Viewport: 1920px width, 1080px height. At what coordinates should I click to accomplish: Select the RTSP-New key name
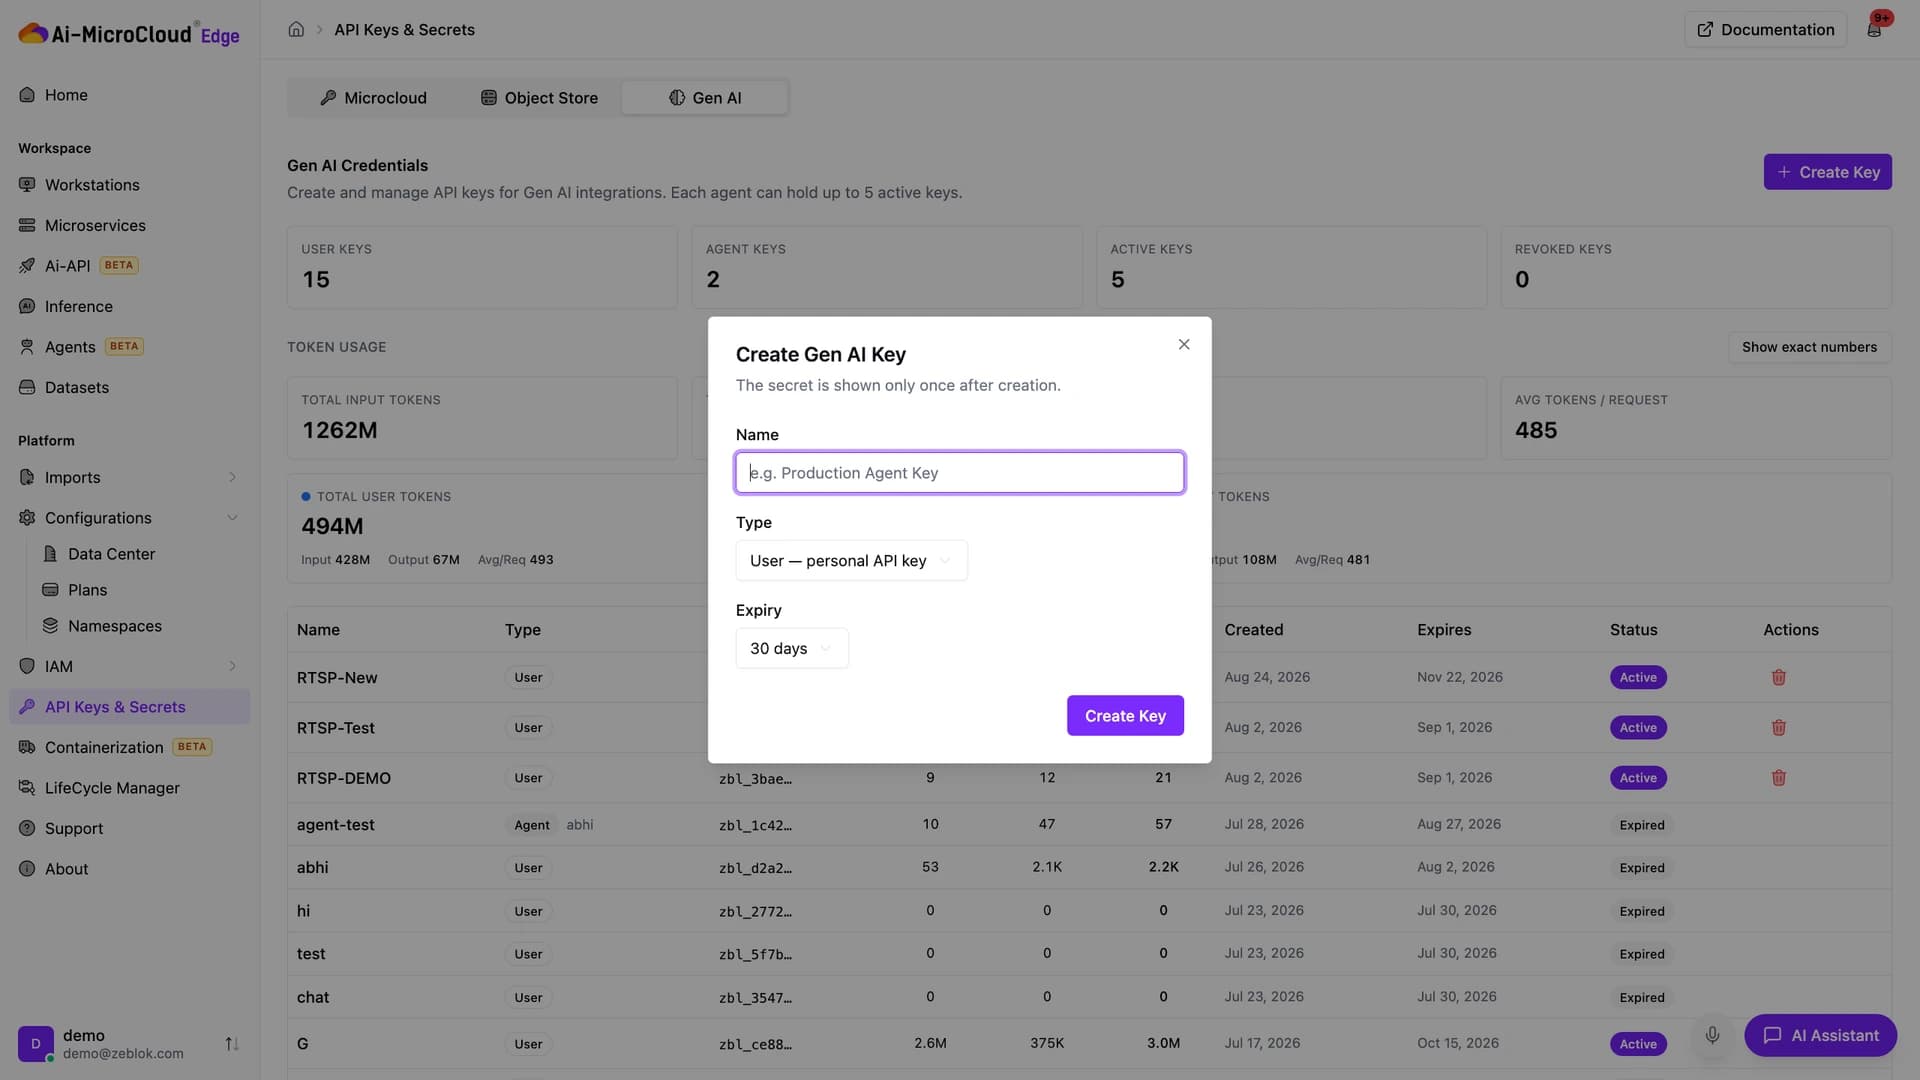[x=337, y=678]
